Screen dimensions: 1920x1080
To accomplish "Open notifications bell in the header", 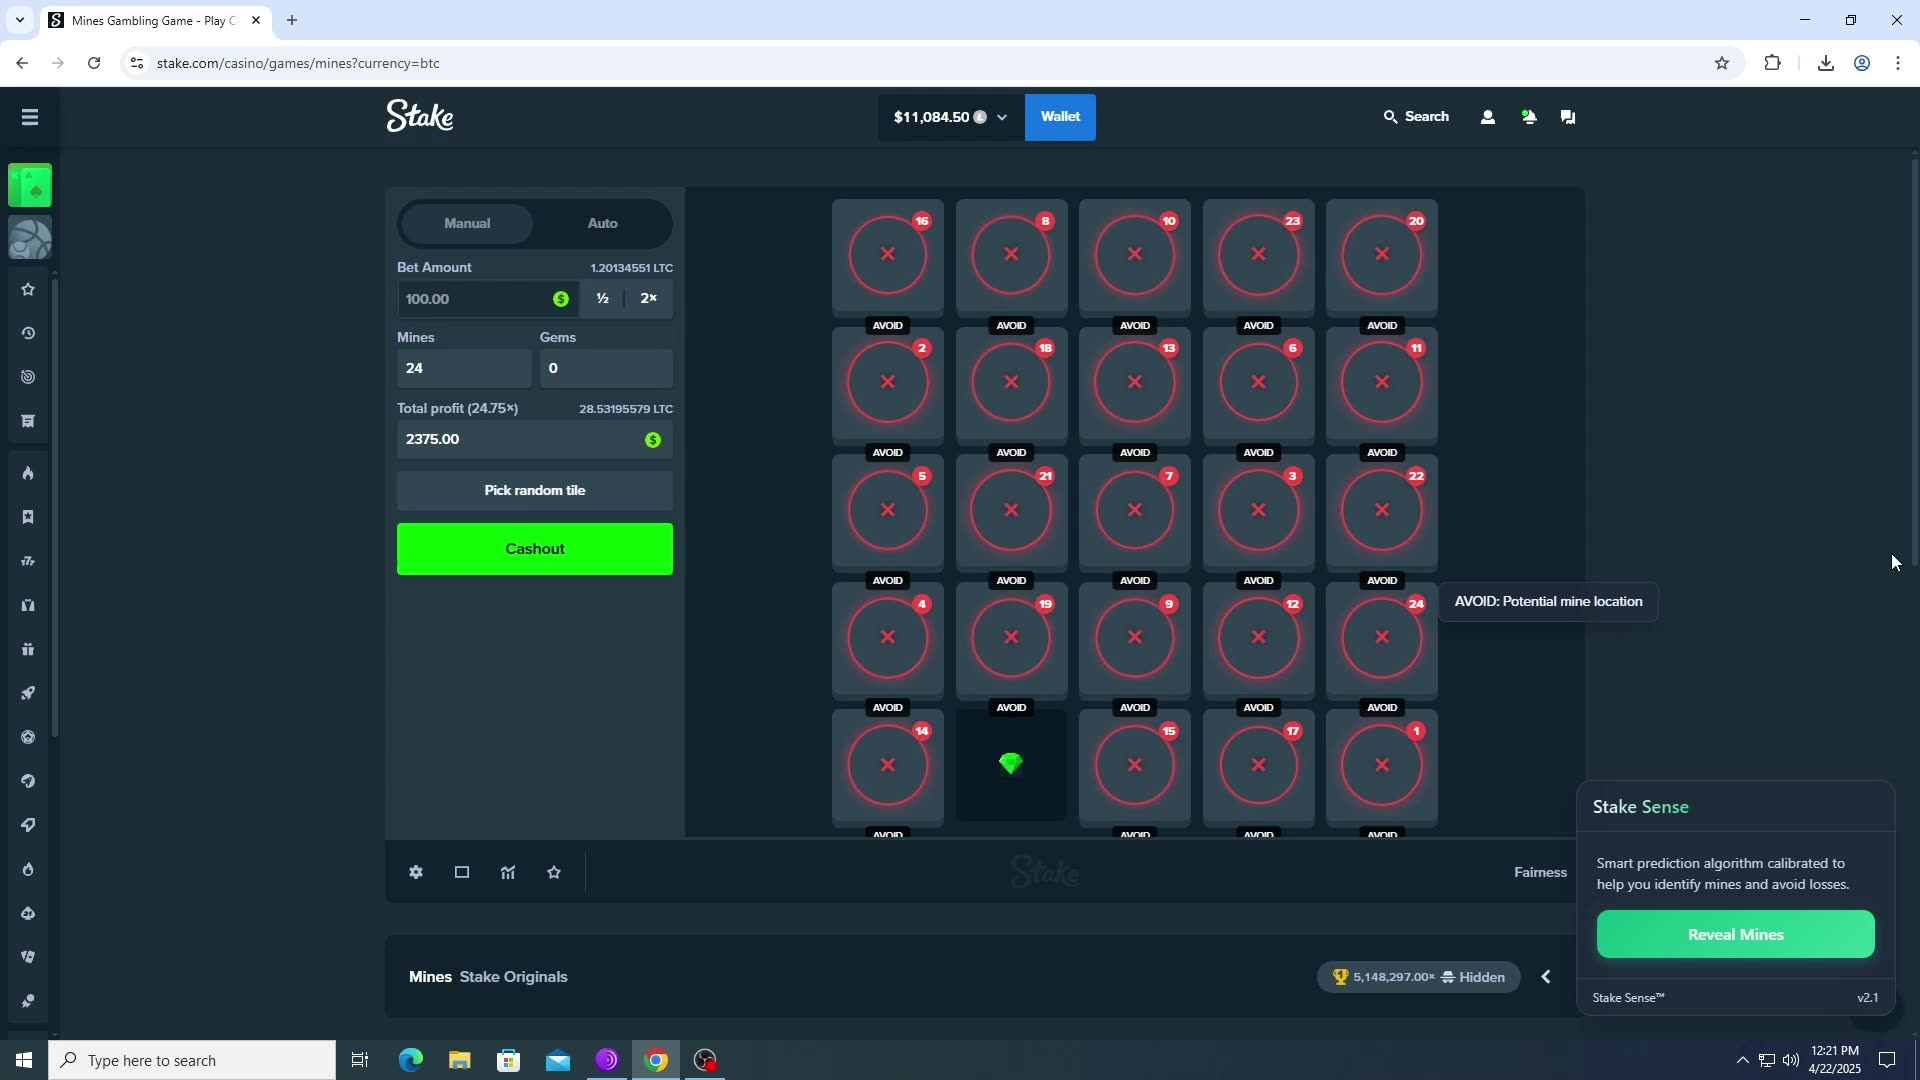I will point(1529,116).
